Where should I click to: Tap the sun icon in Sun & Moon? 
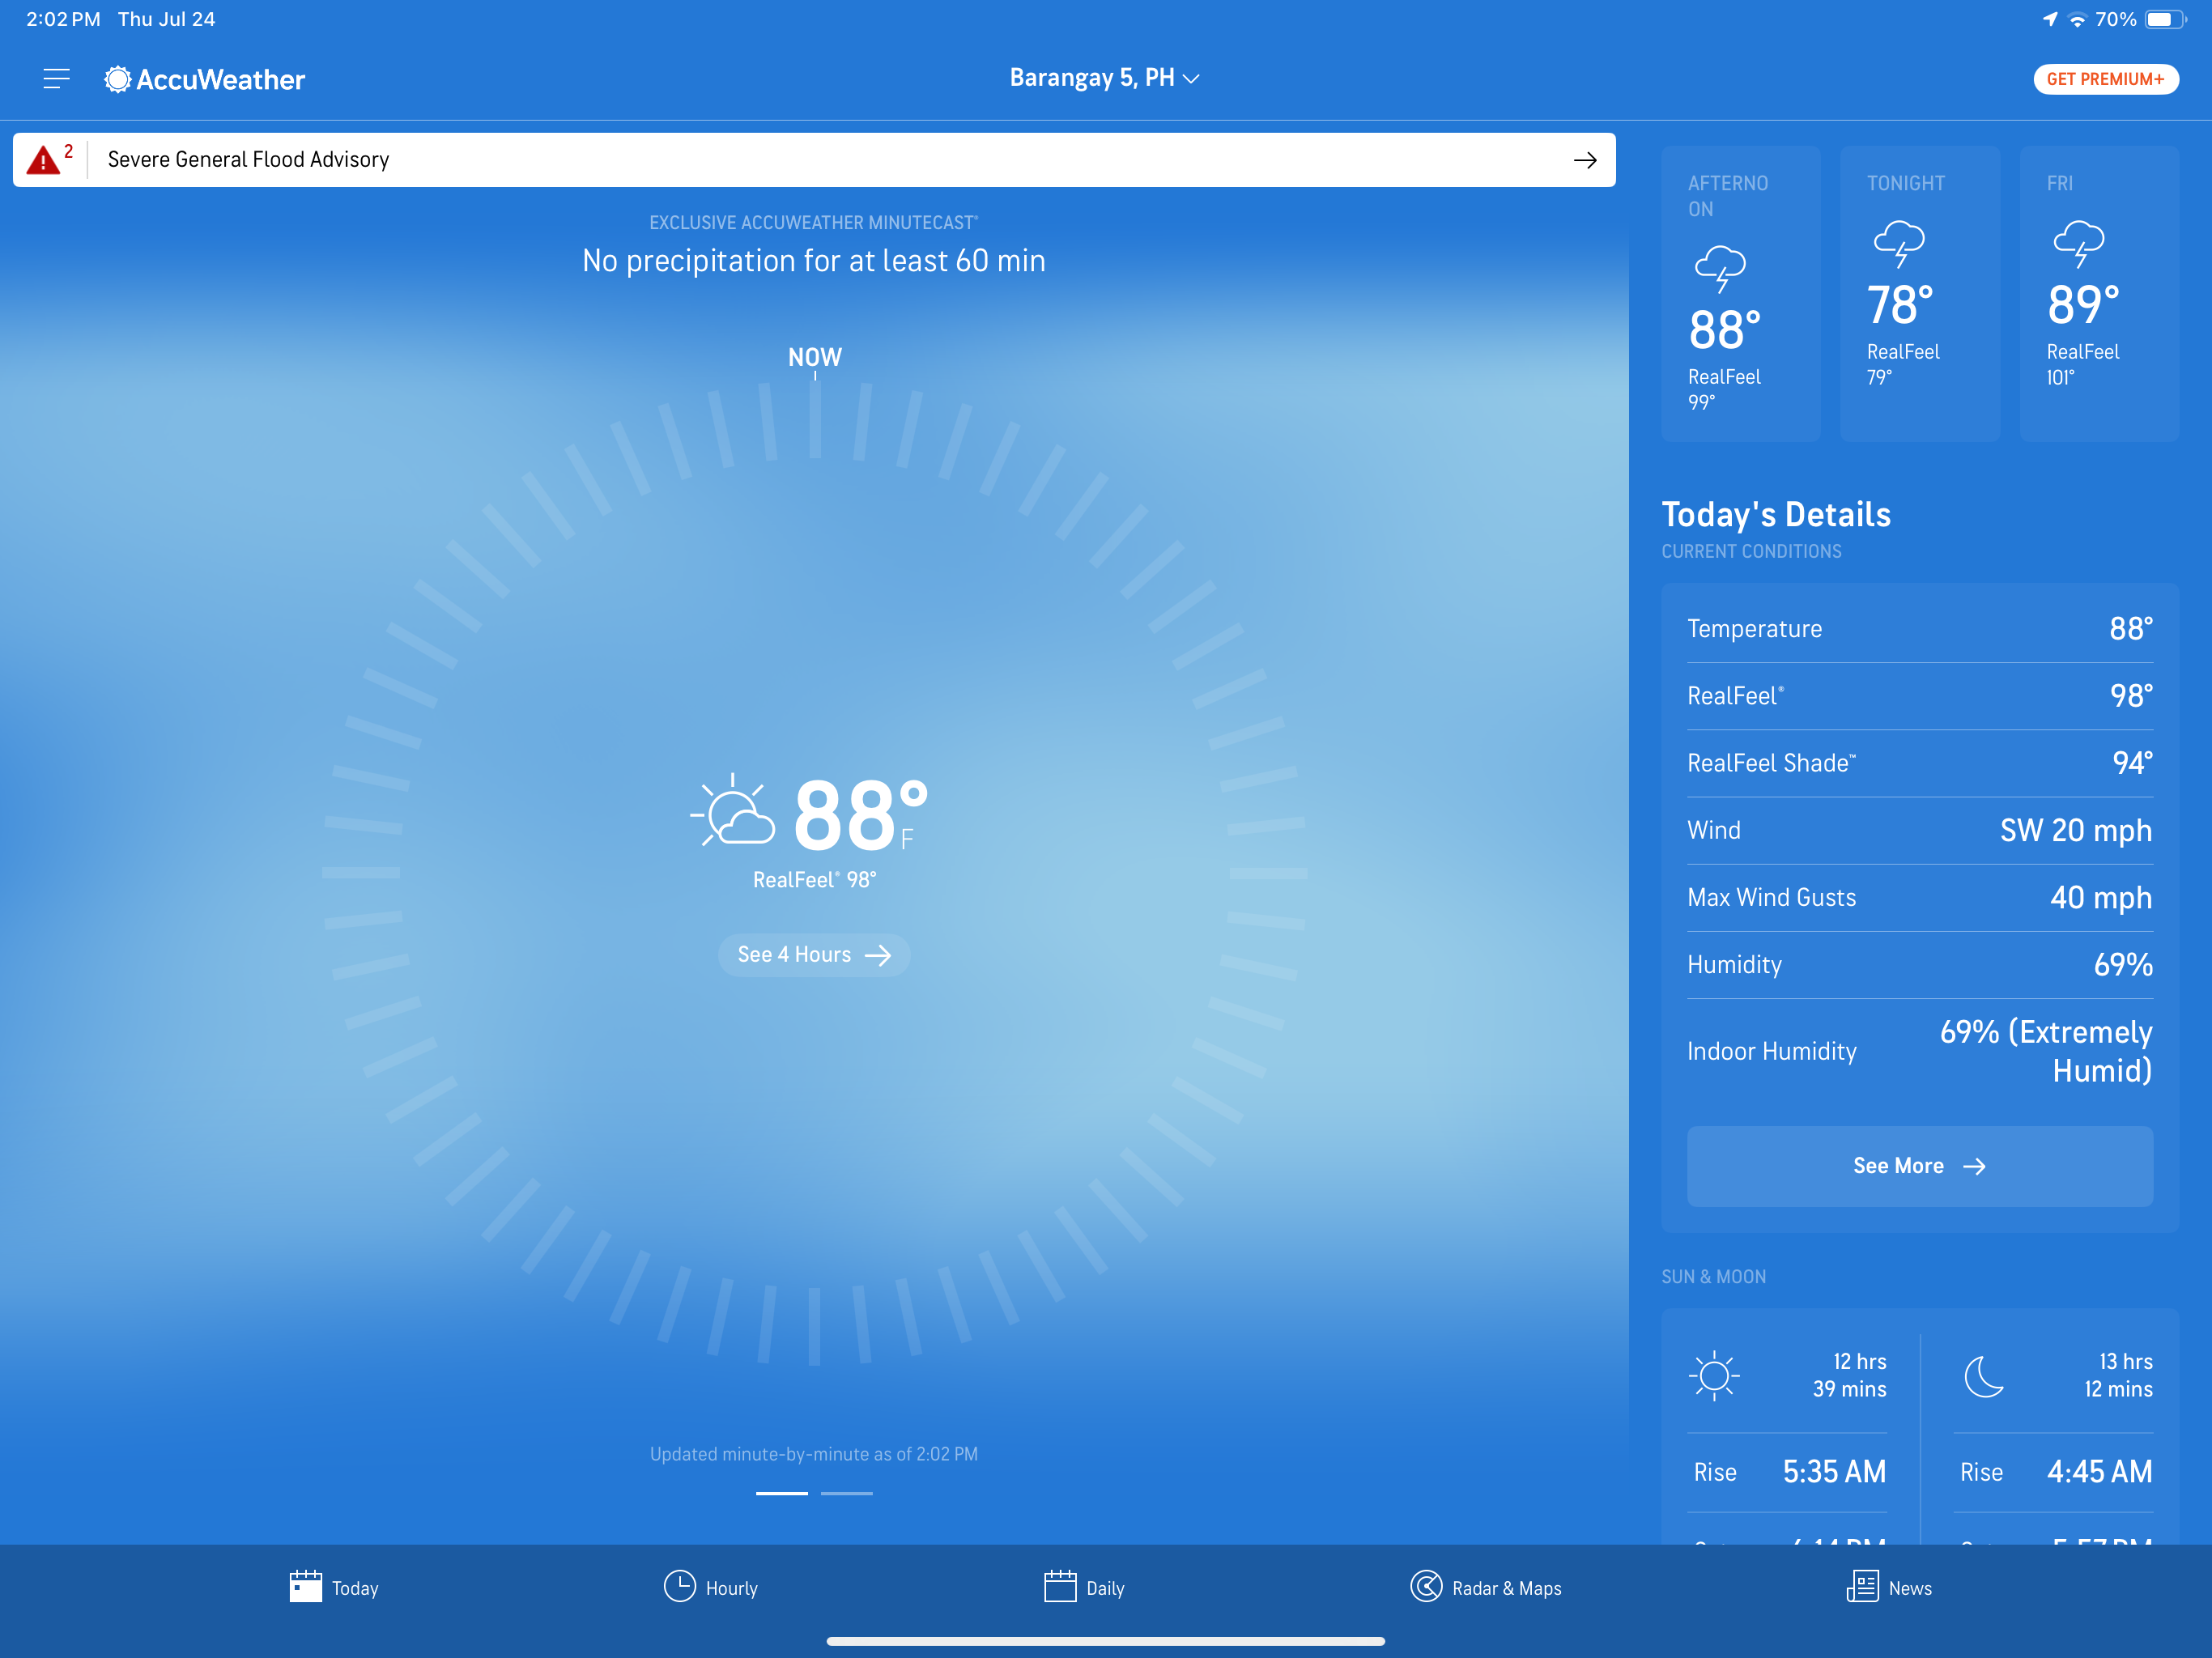coord(1714,1376)
